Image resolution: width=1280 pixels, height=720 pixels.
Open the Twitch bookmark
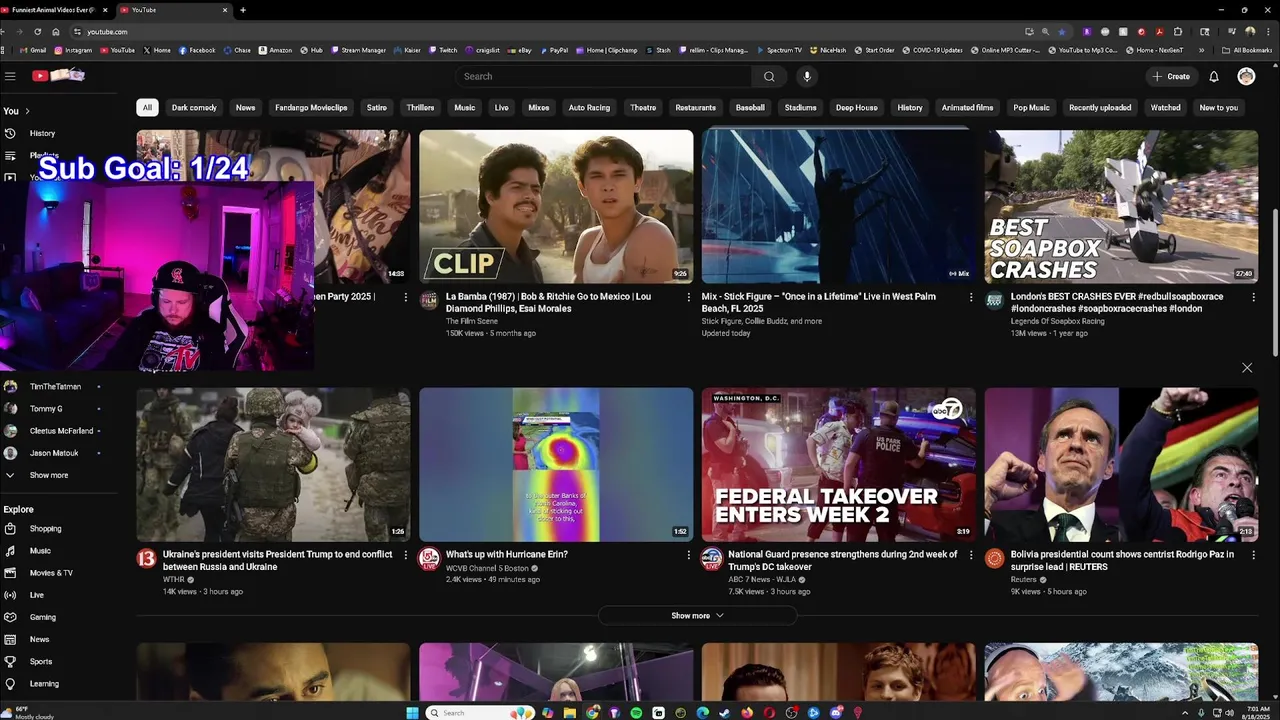pos(442,50)
